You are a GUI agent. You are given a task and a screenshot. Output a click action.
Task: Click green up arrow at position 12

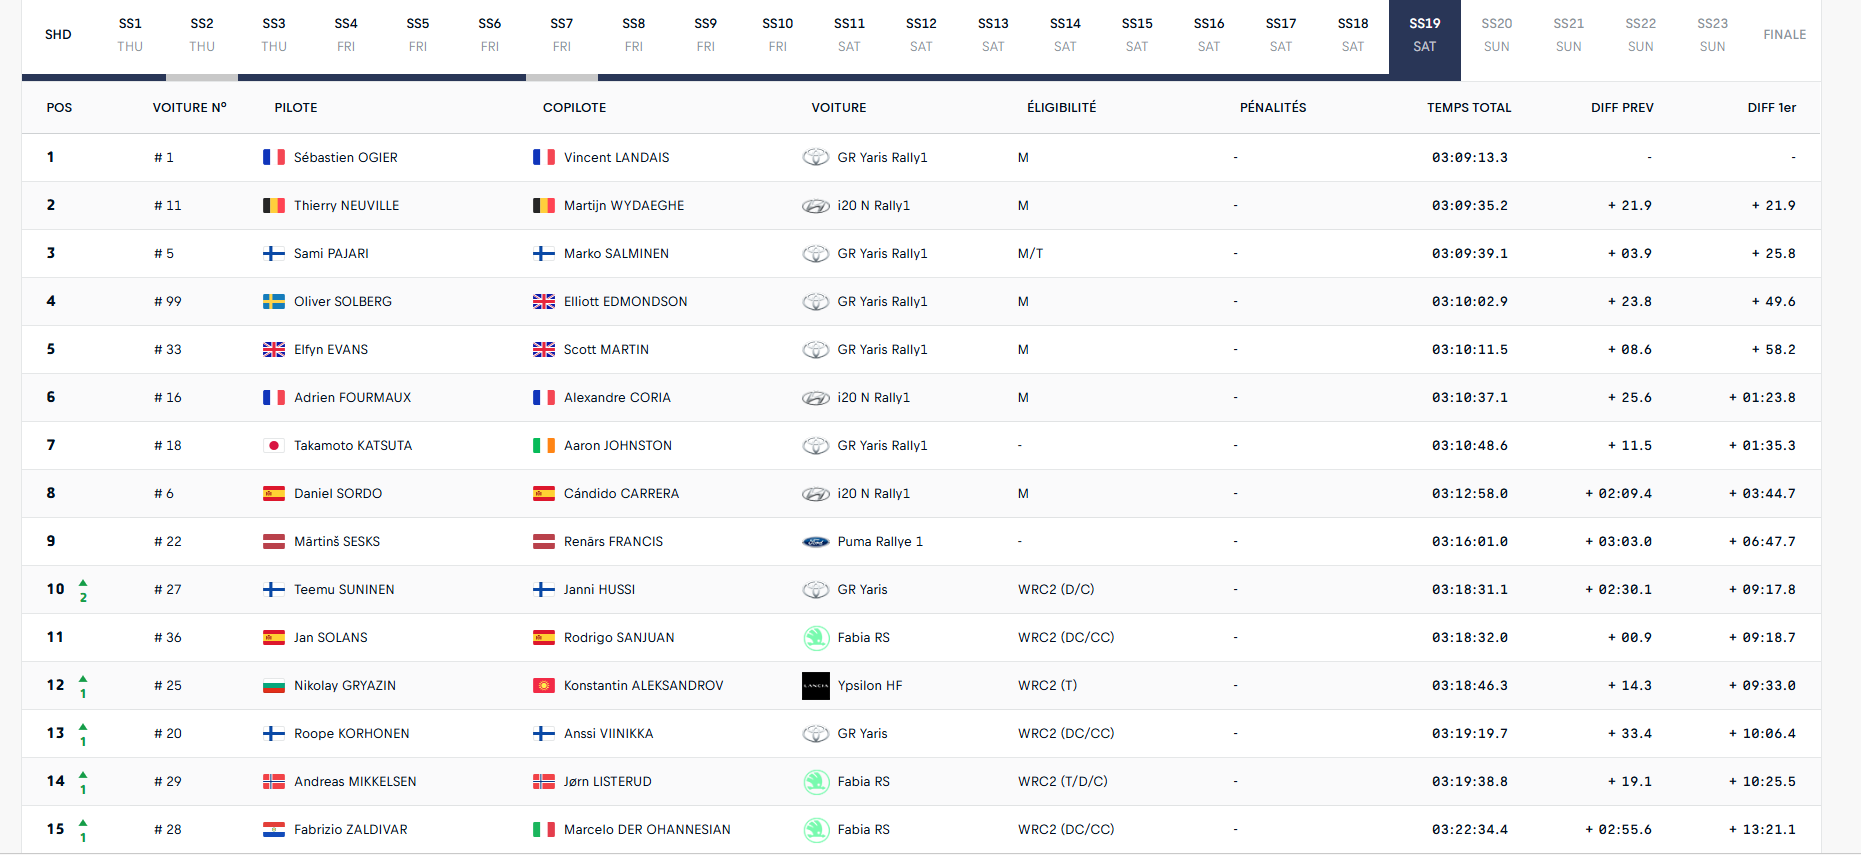(83, 678)
